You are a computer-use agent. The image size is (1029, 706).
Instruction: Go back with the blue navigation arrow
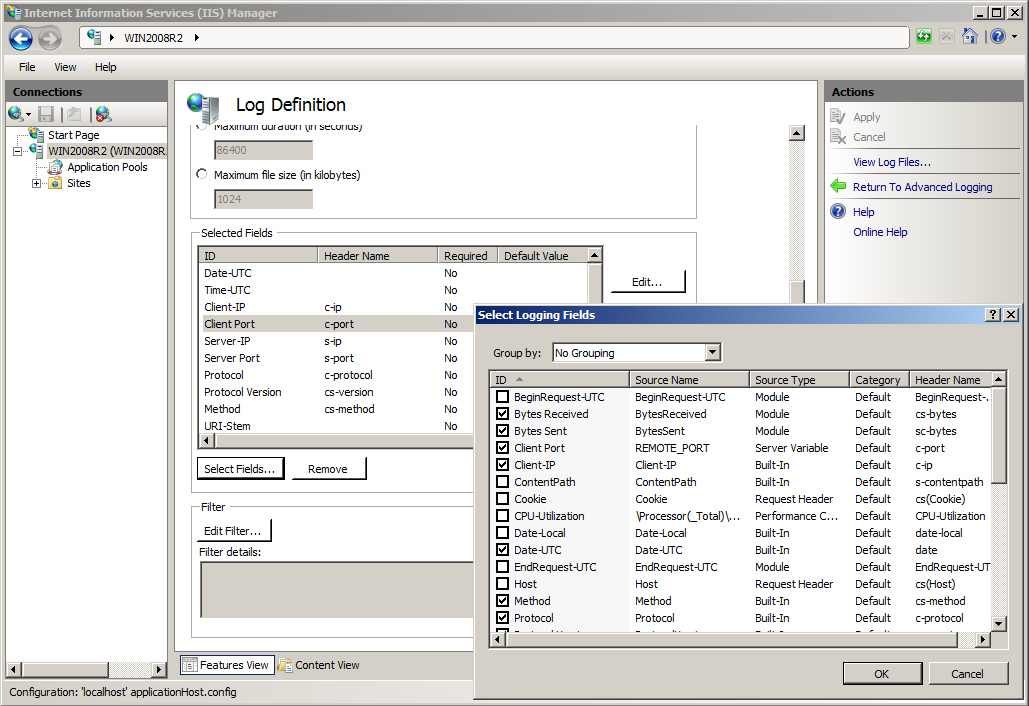20,39
